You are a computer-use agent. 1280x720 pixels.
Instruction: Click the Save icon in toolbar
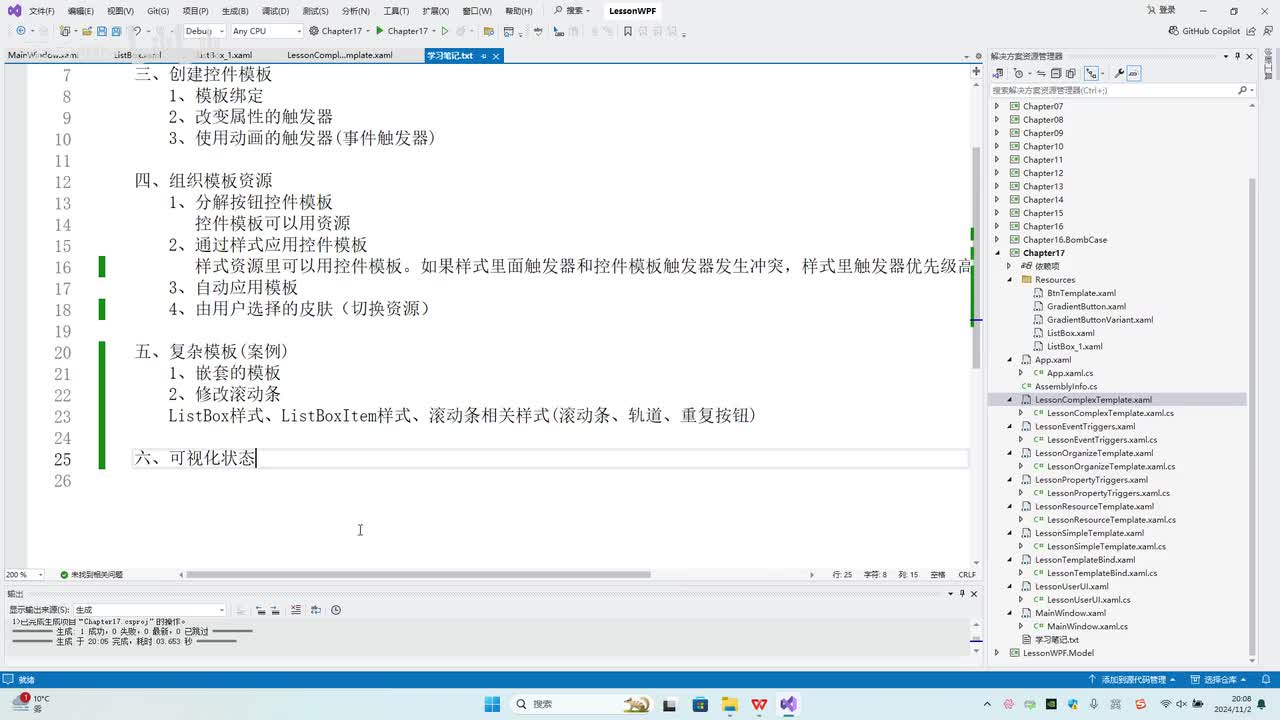click(101, 31)
